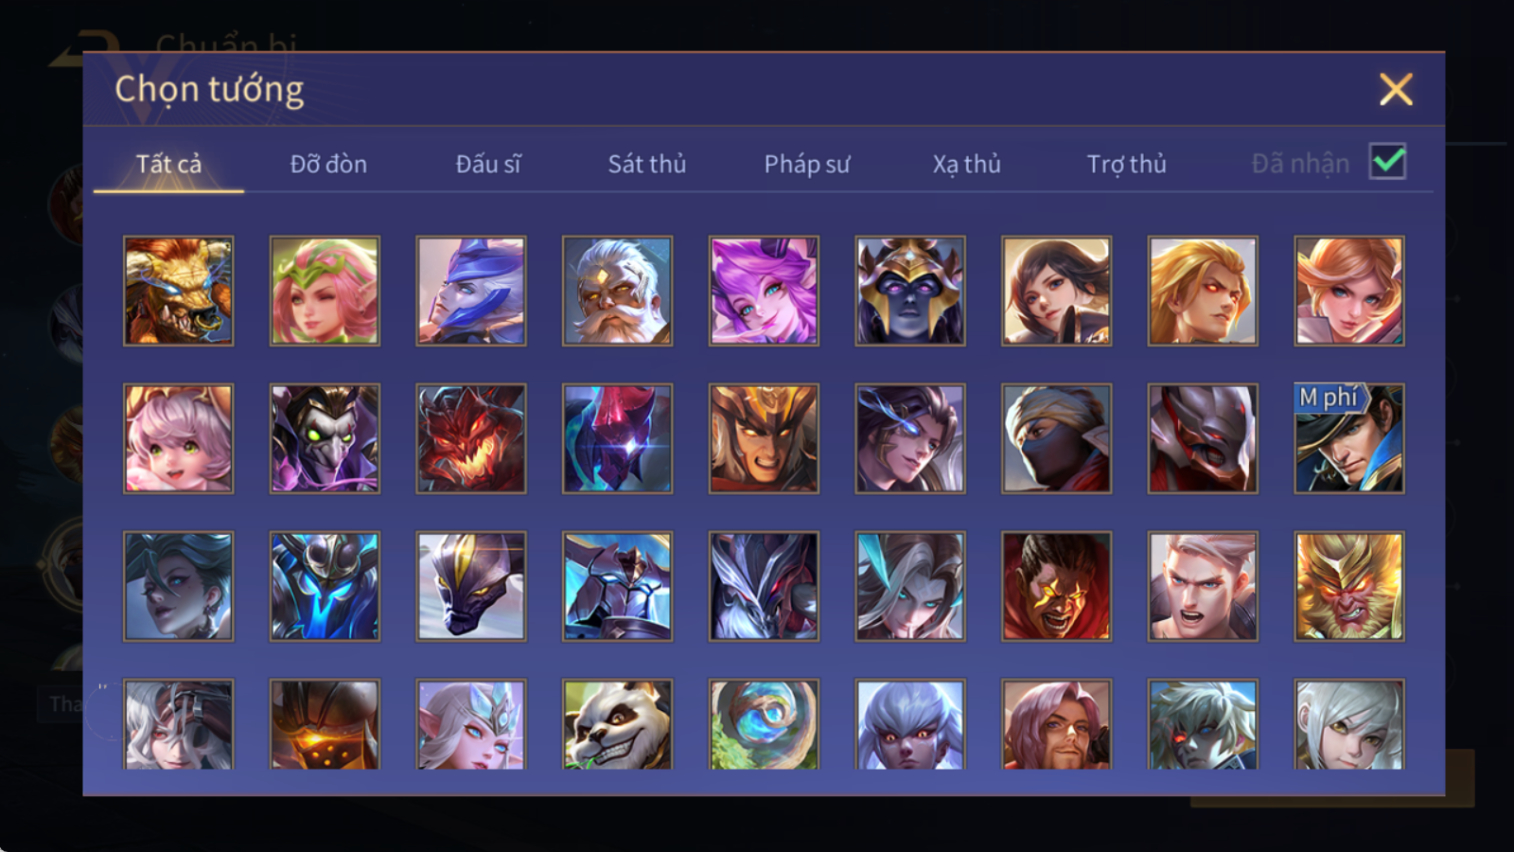Viewport: 1514px width, 852px height.
Task: Choose the red fire demon hero
Action: tap(471, 439)
